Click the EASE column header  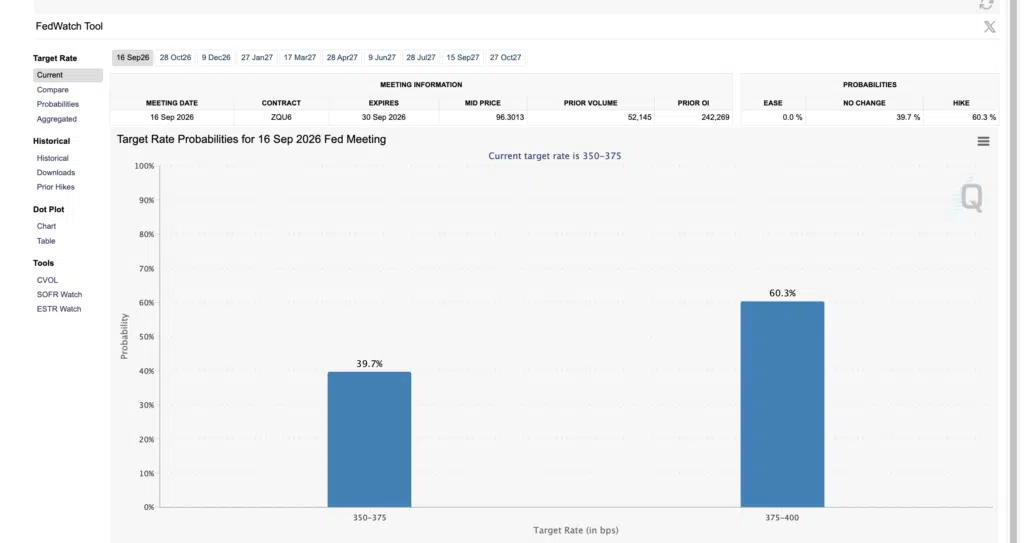[x=773, y=103]
